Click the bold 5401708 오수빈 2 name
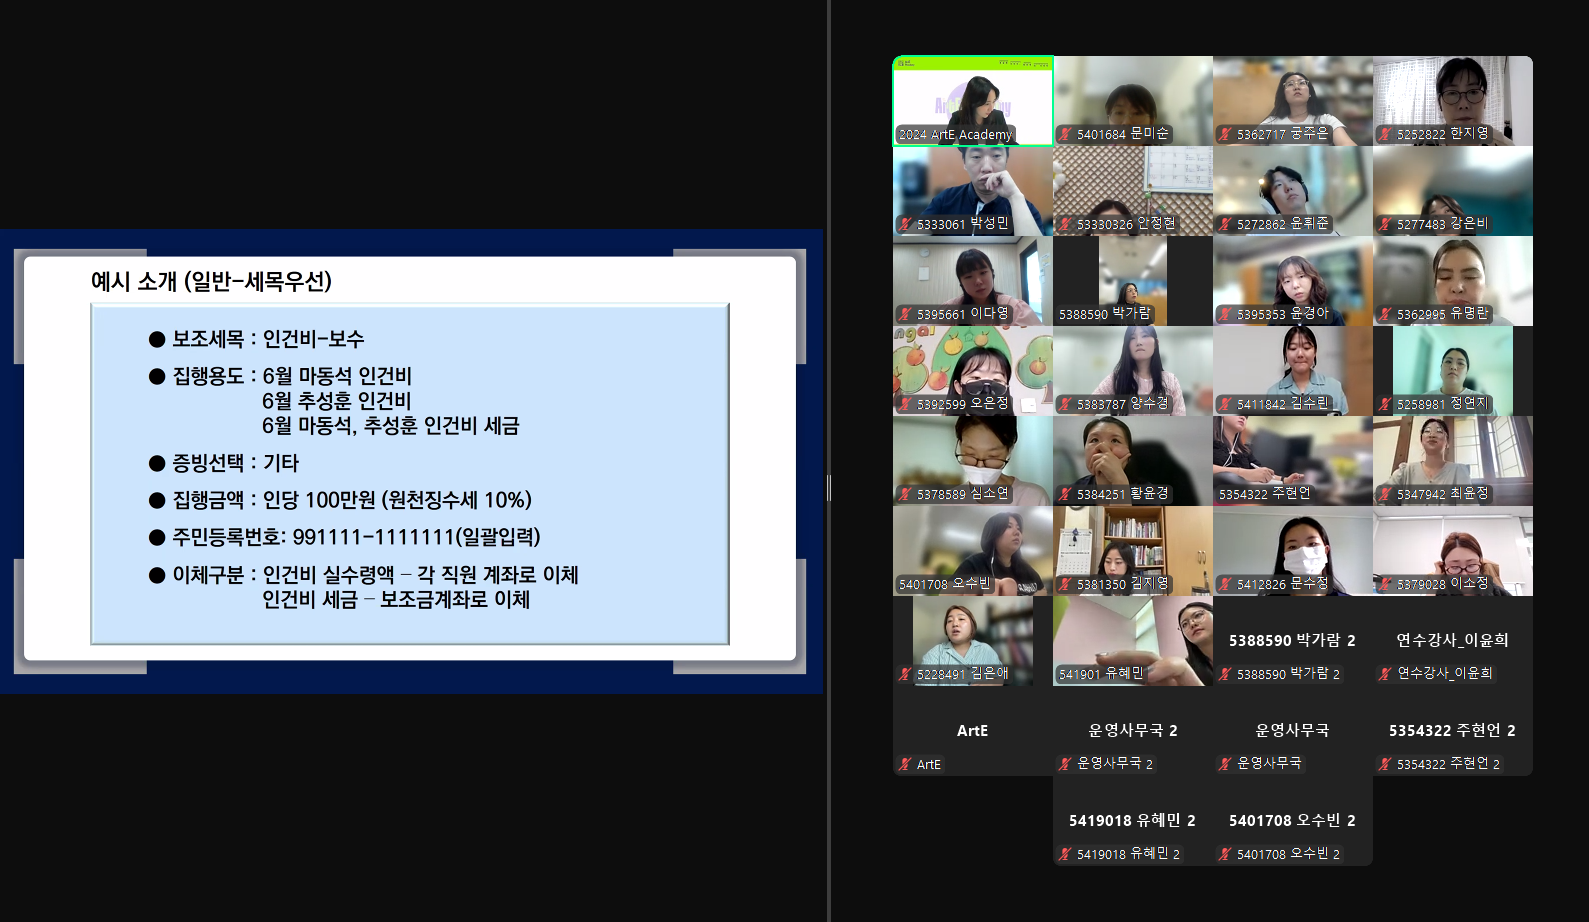 click(1293, 820)
